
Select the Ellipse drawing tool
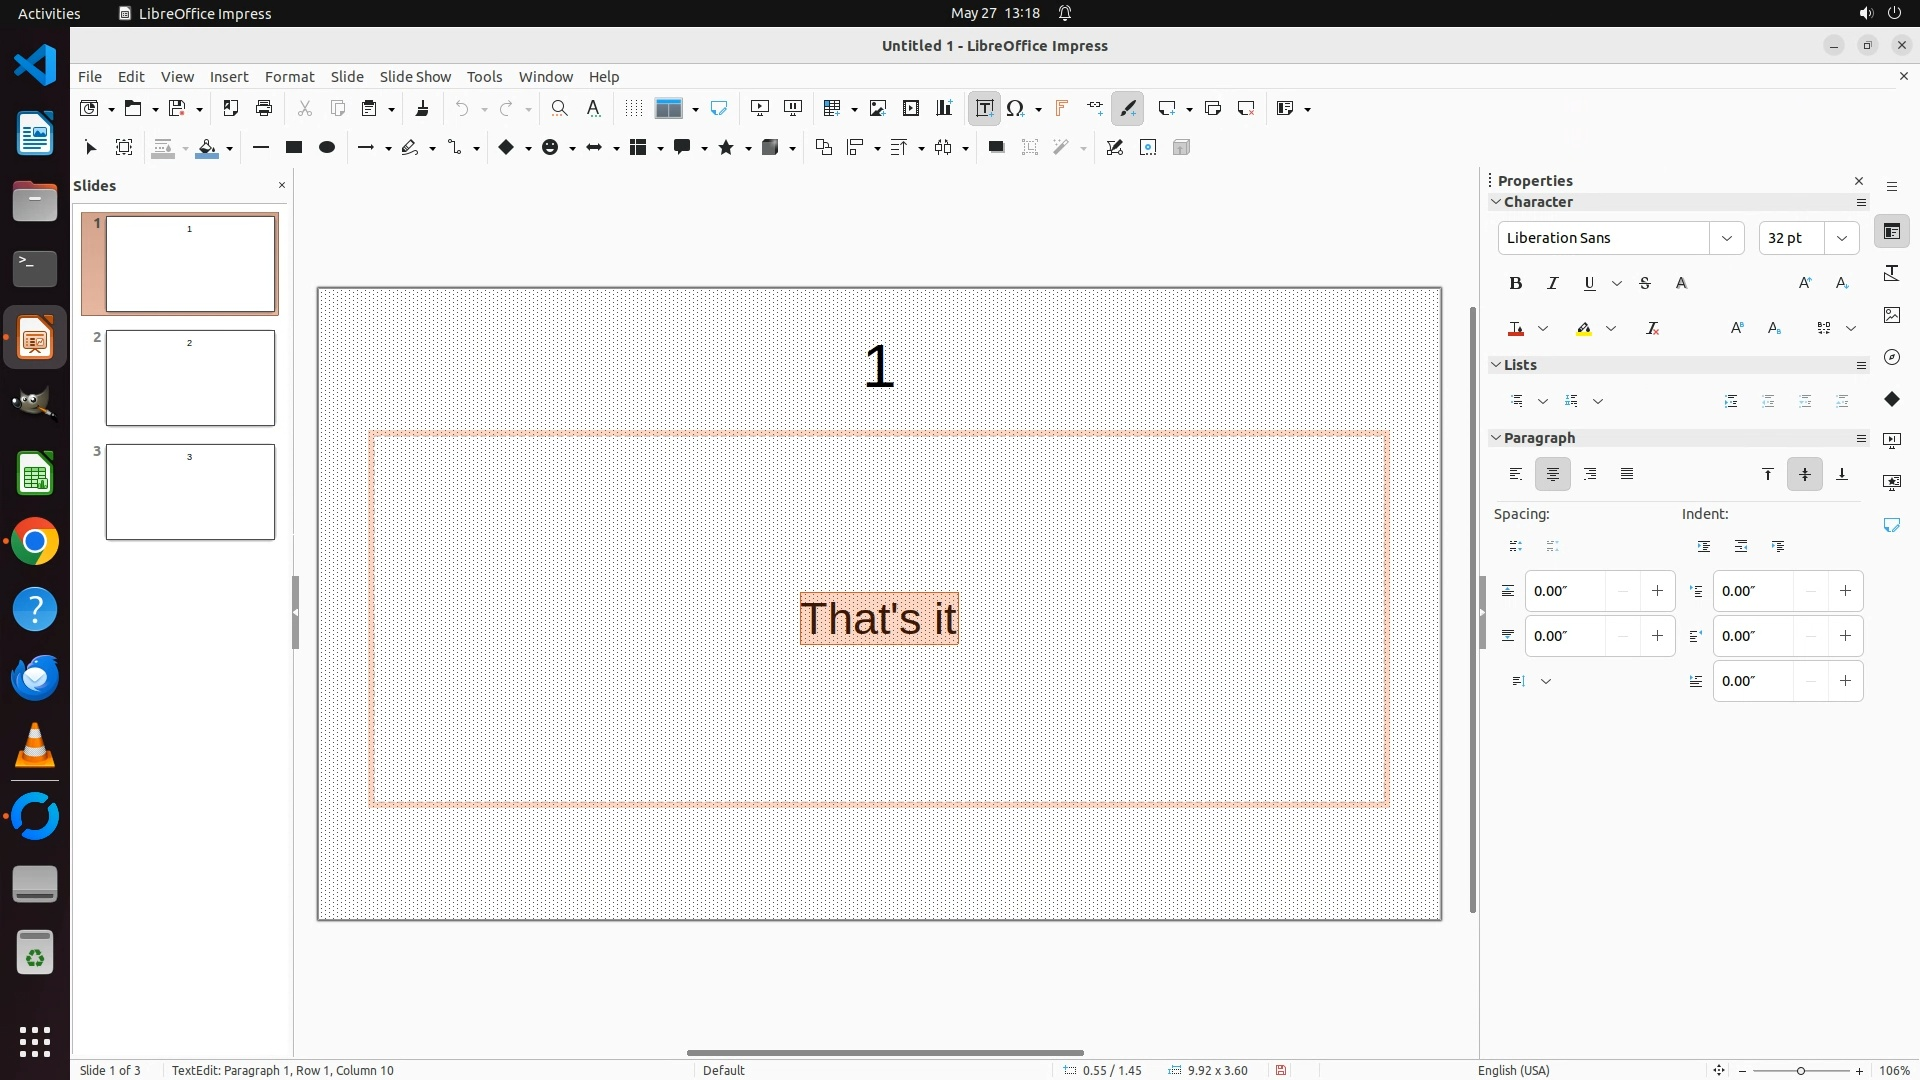(327, 148)
